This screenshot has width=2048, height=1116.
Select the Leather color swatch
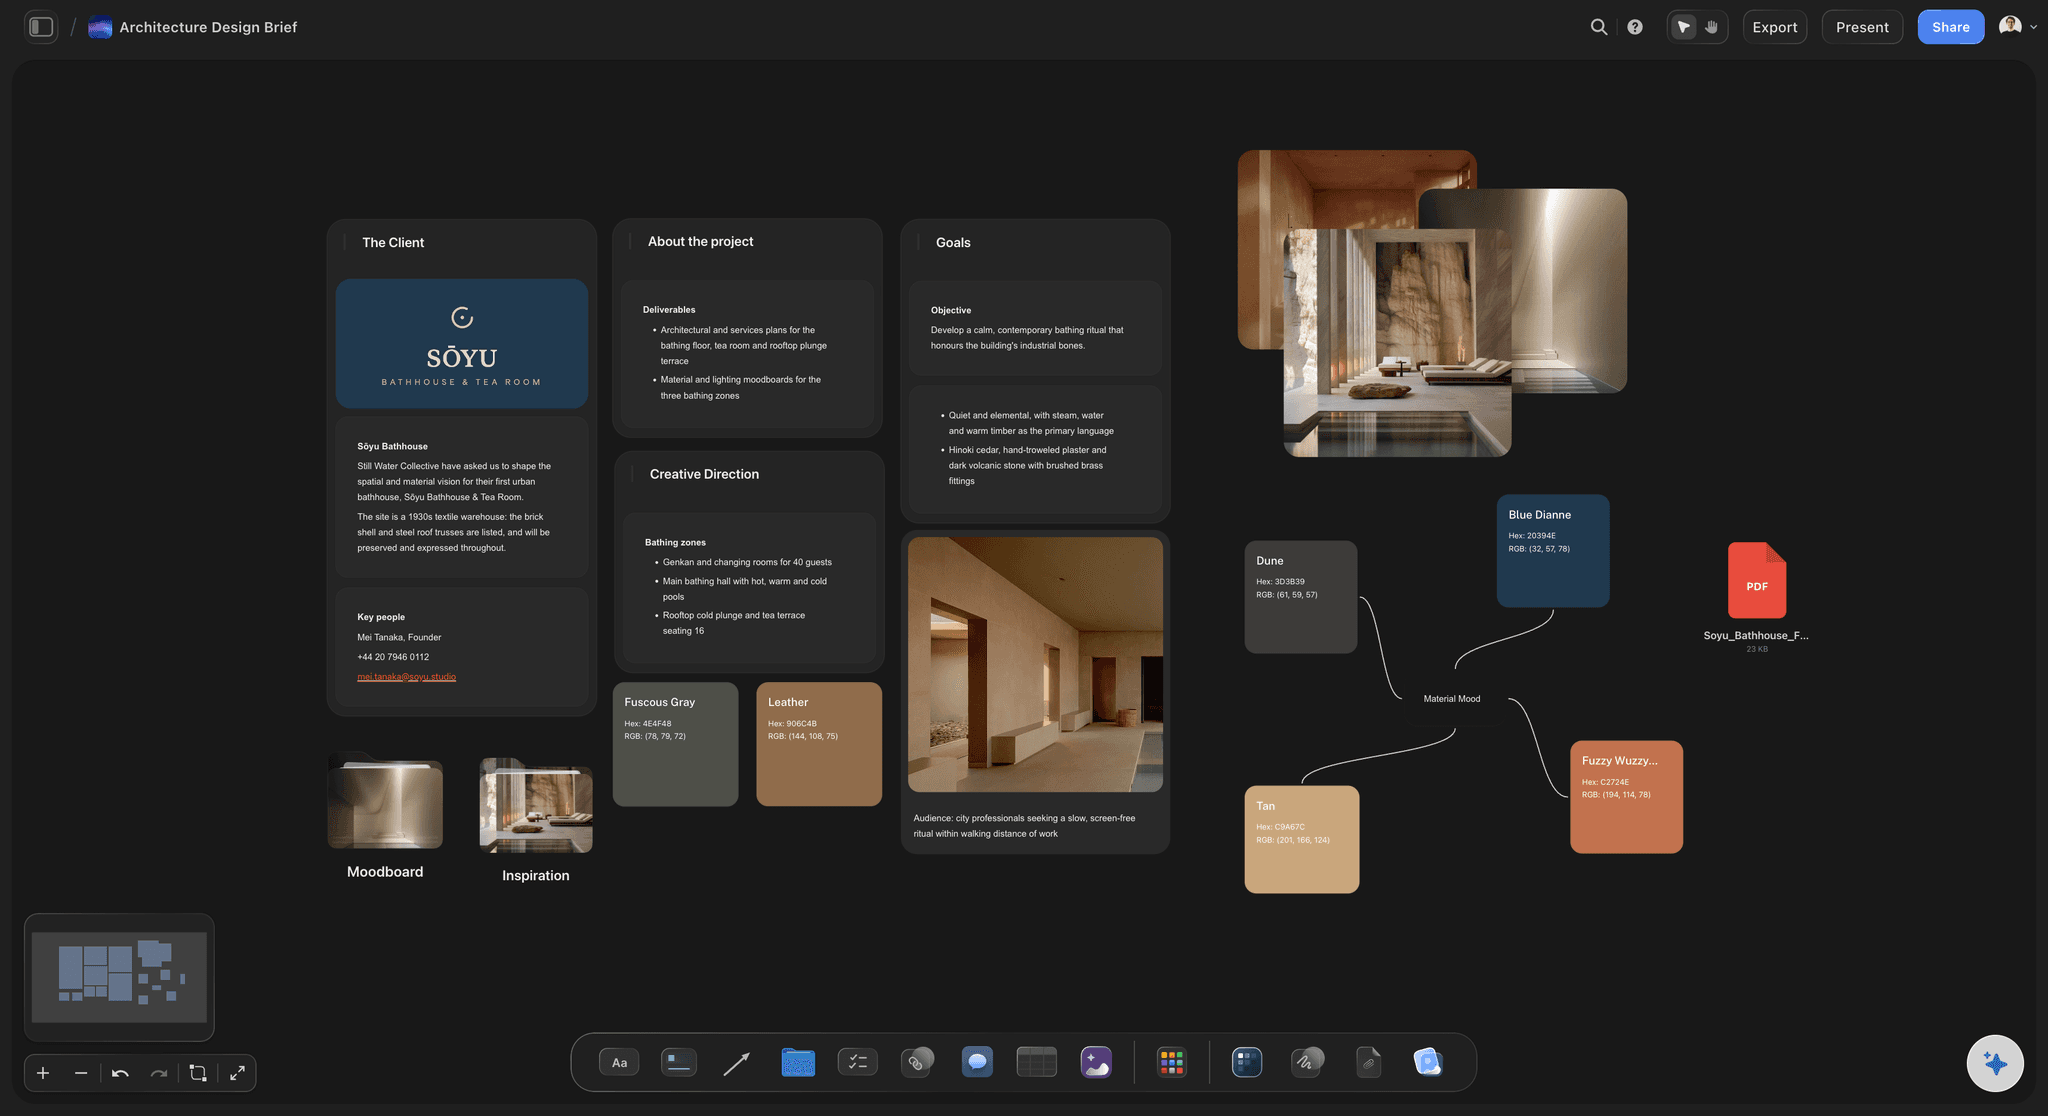819,744
